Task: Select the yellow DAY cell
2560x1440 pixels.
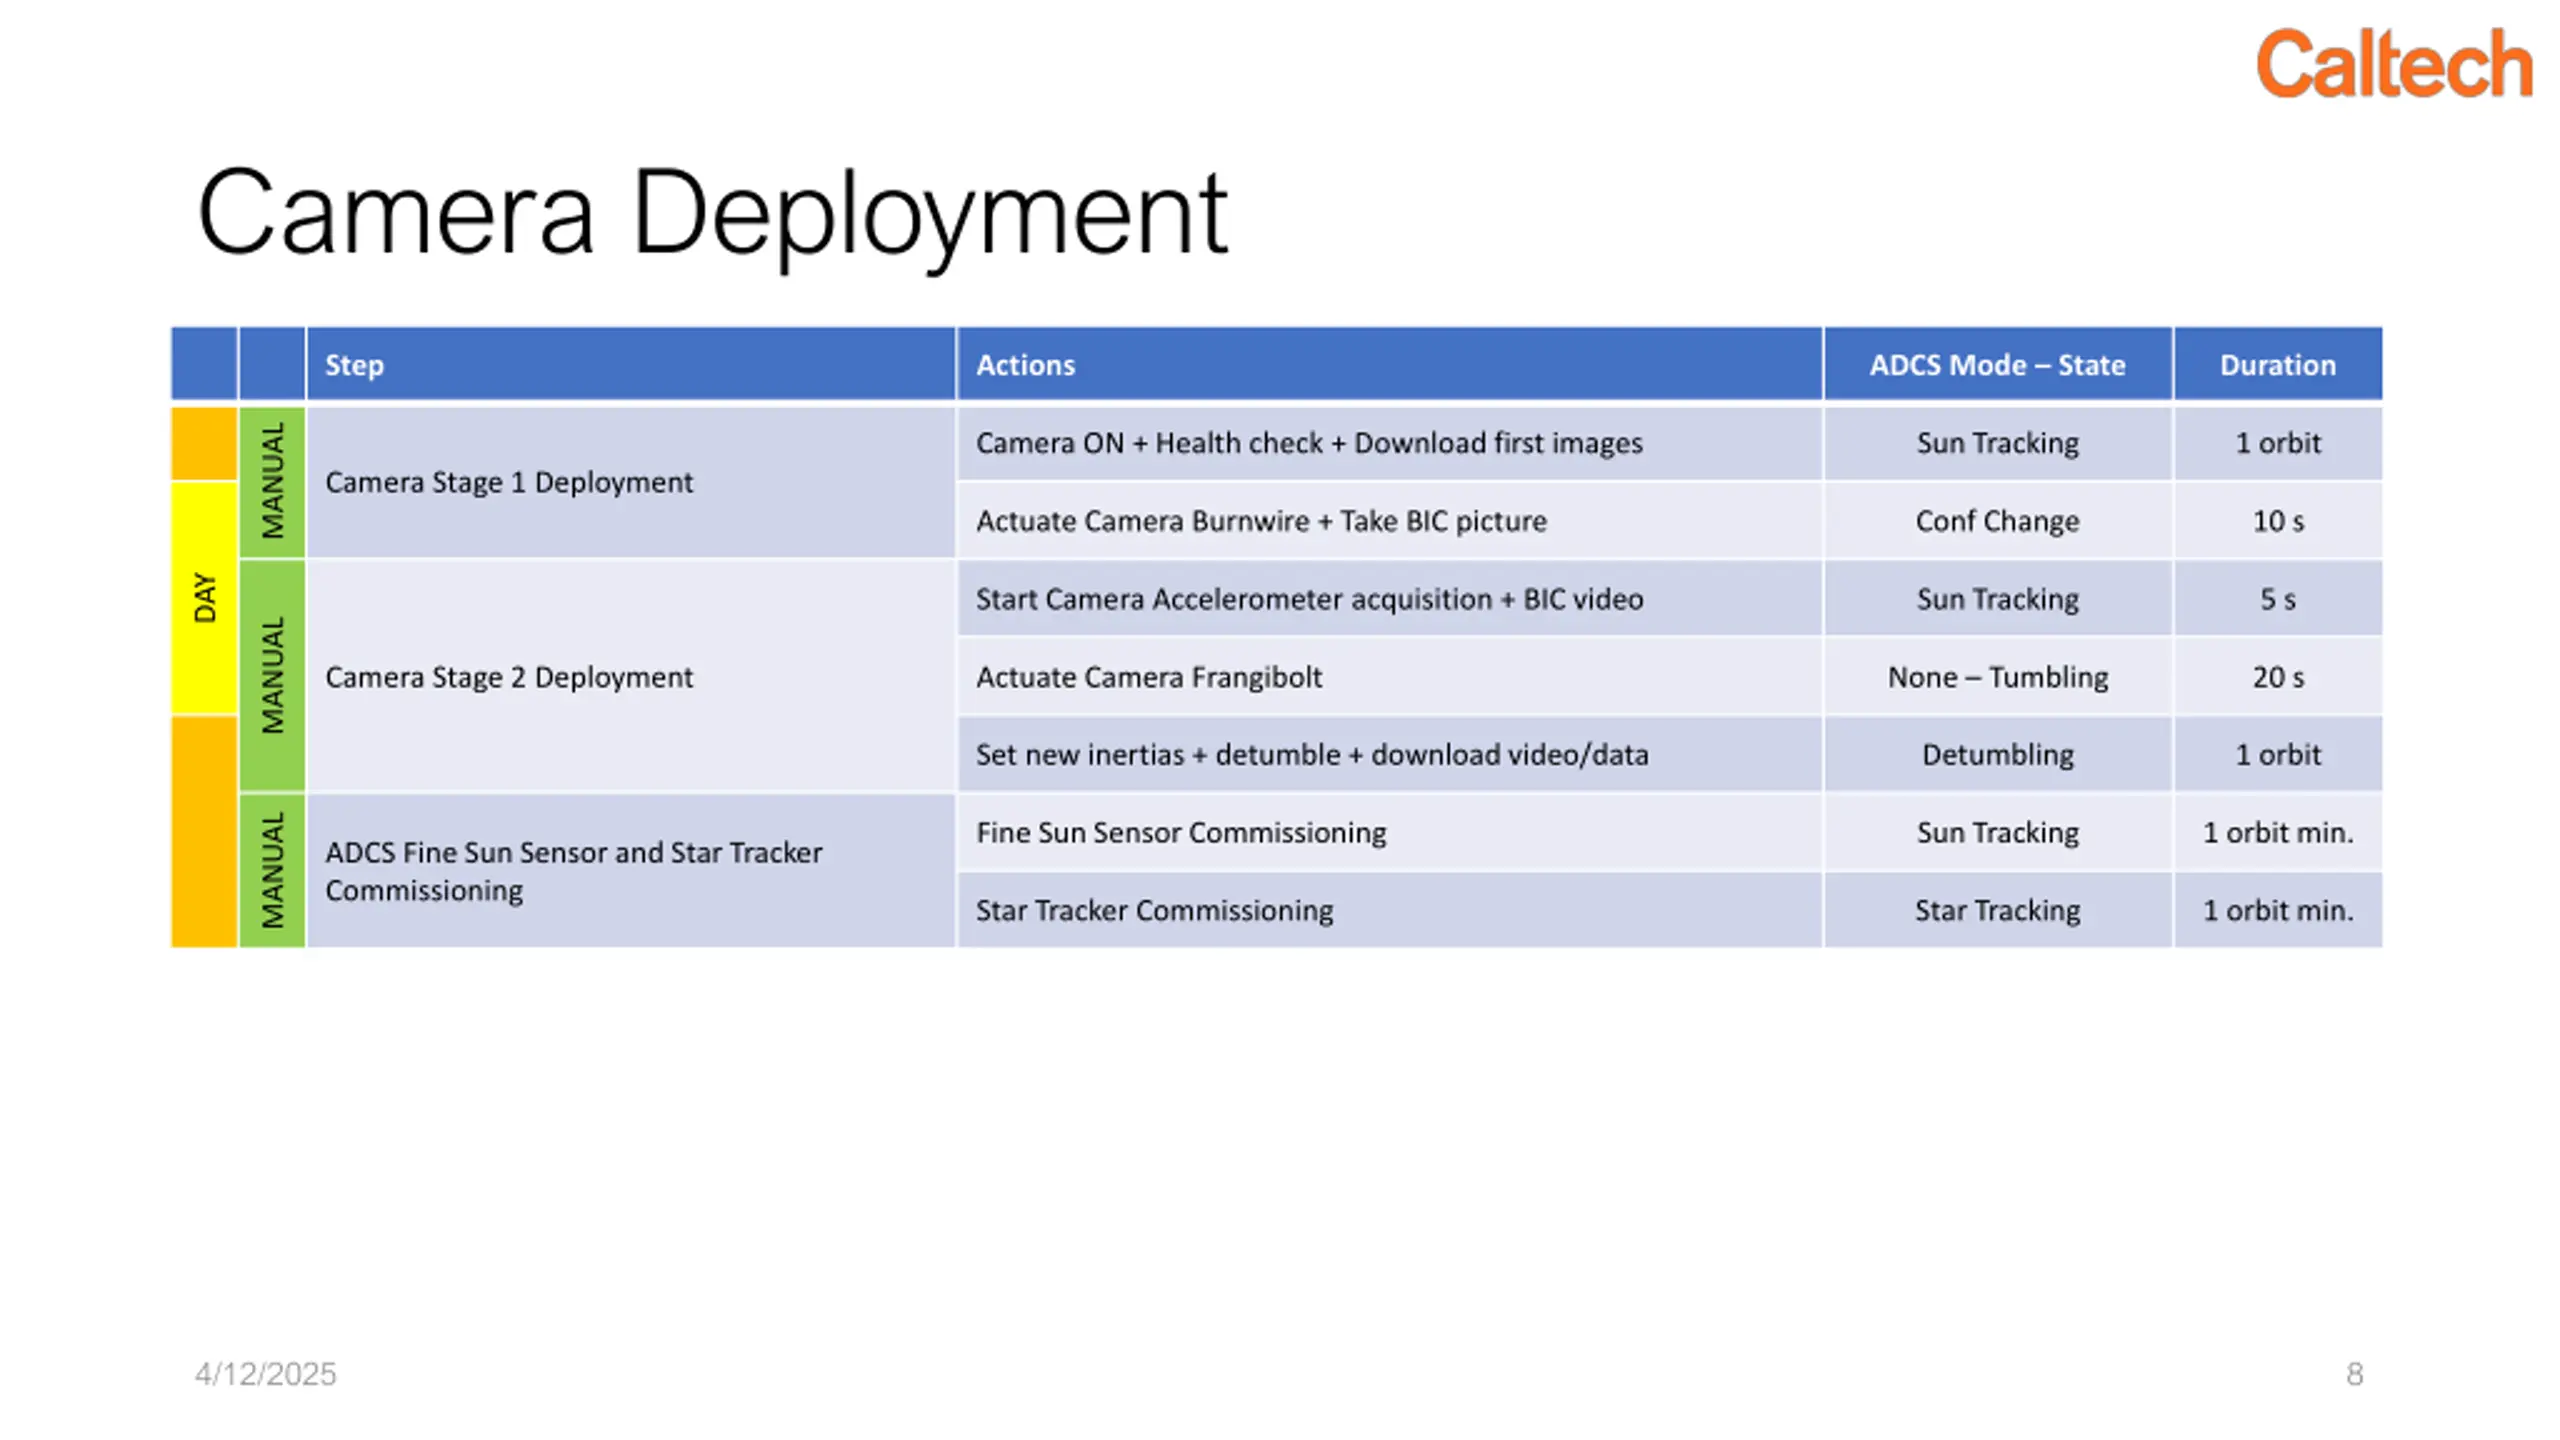Action: pyautogui.click(x=204, y=598)
